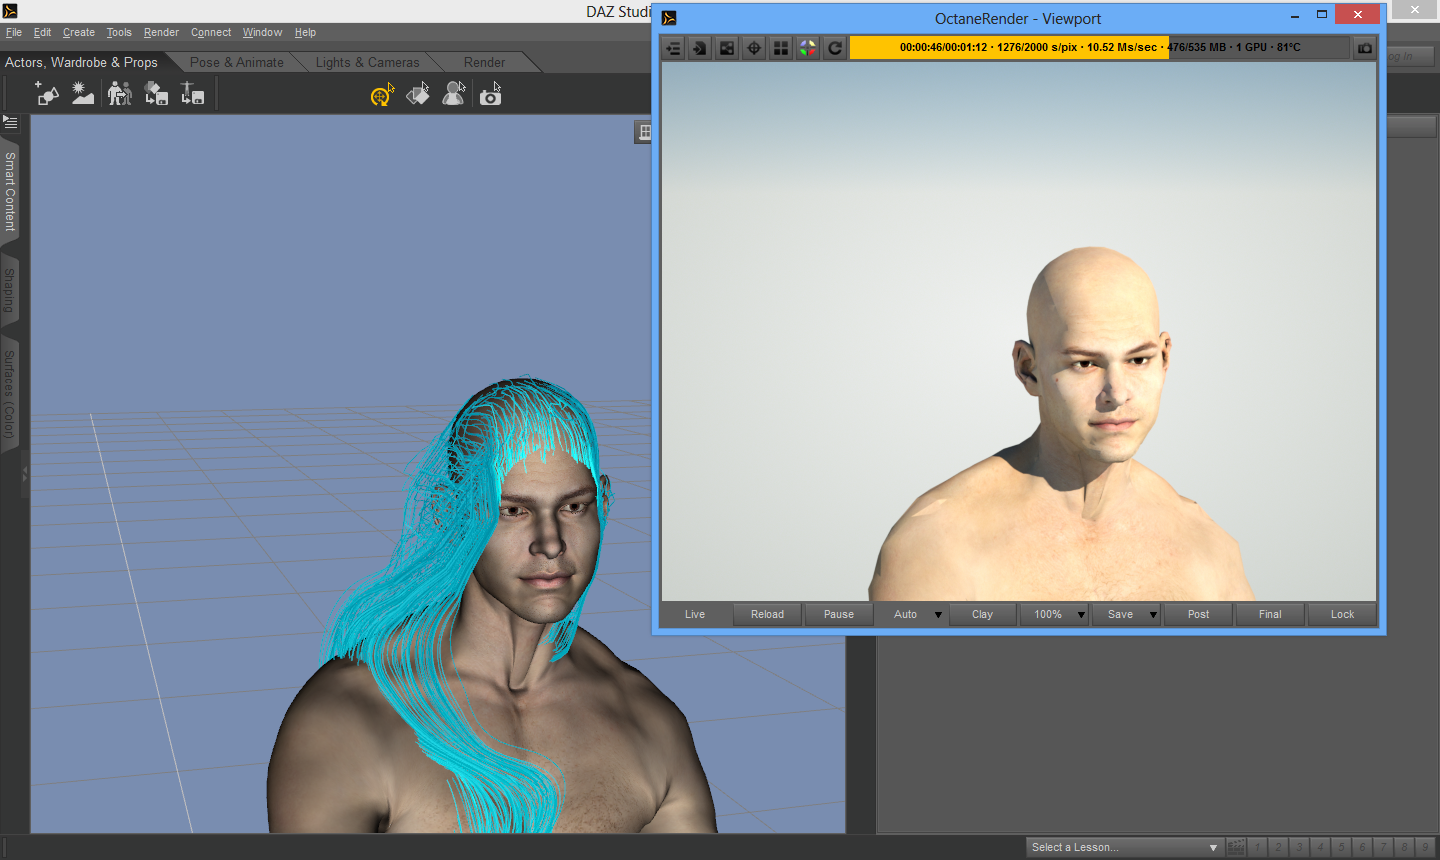Click the create primitive icon in DAZ toolbar
This screenshot has width=1440, height=860.
click(x=47, y=94)
